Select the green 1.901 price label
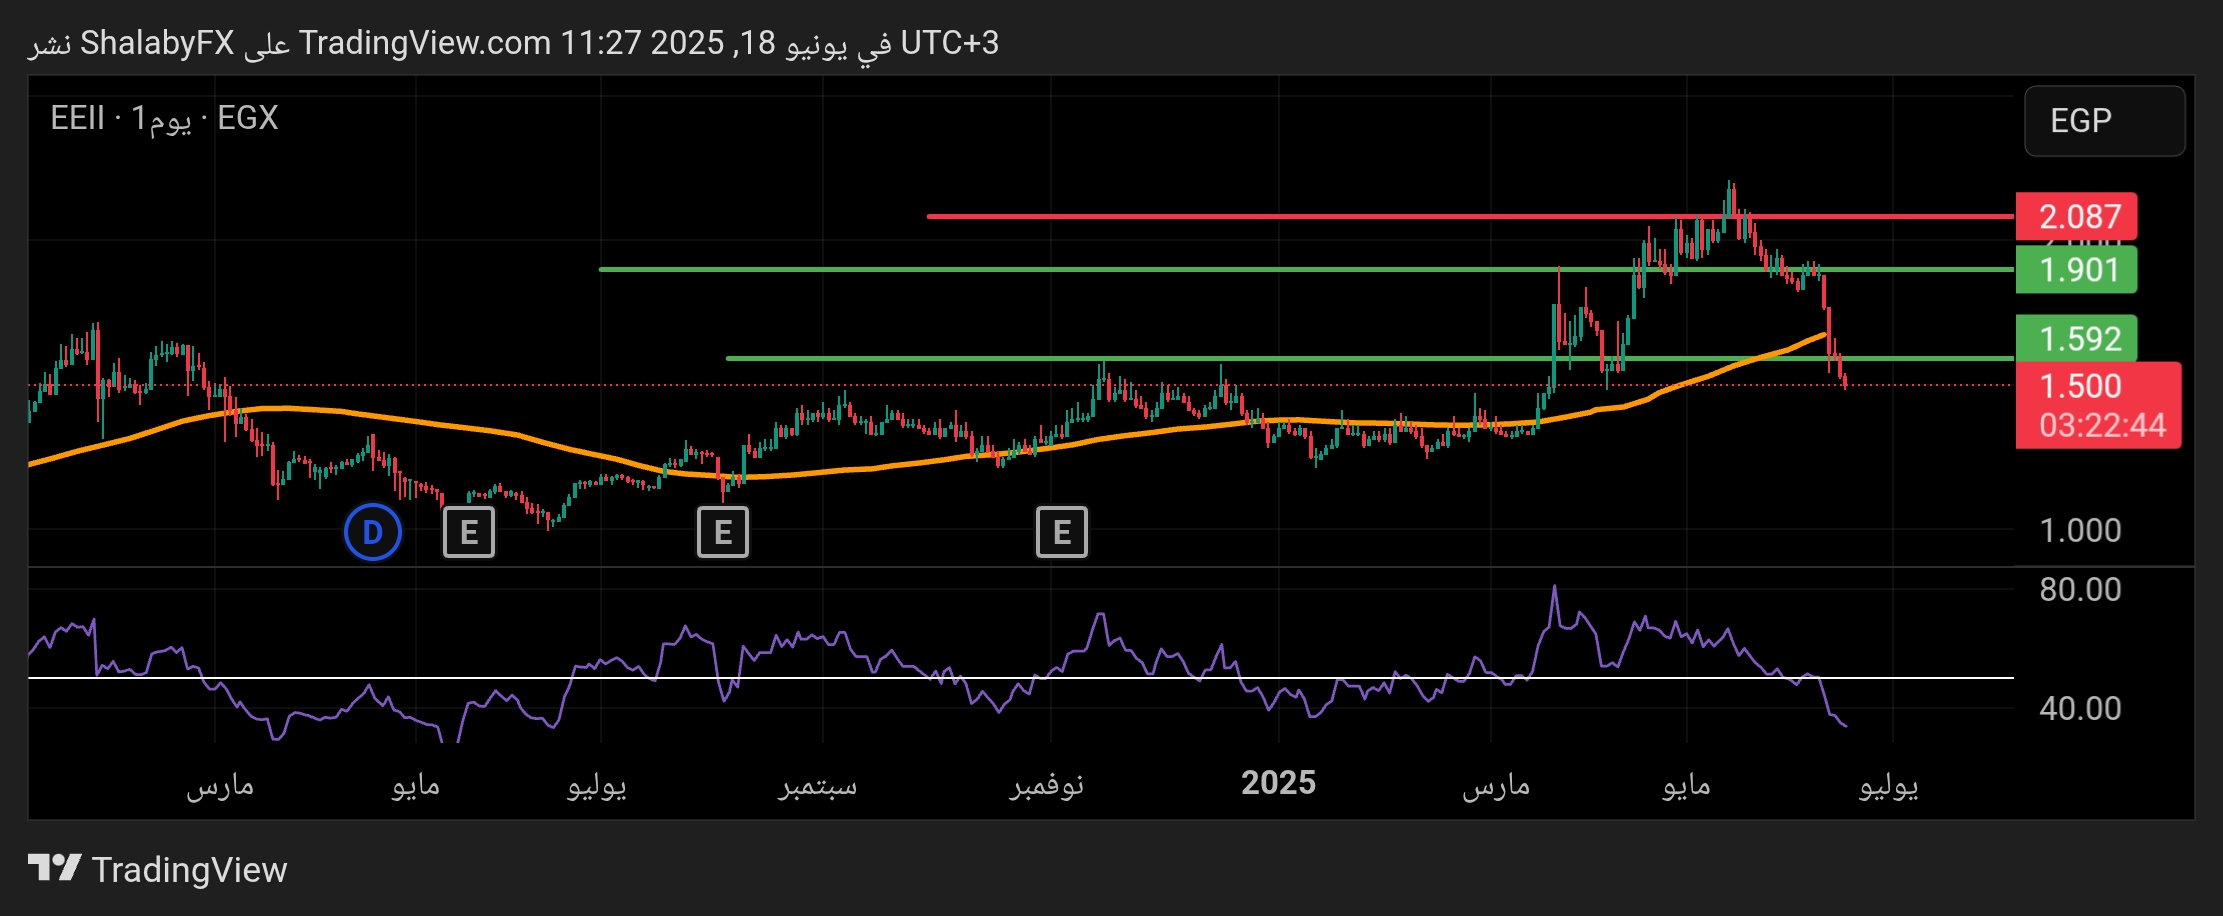The height and width of the screenshot is (916, 2223). 2077,270
